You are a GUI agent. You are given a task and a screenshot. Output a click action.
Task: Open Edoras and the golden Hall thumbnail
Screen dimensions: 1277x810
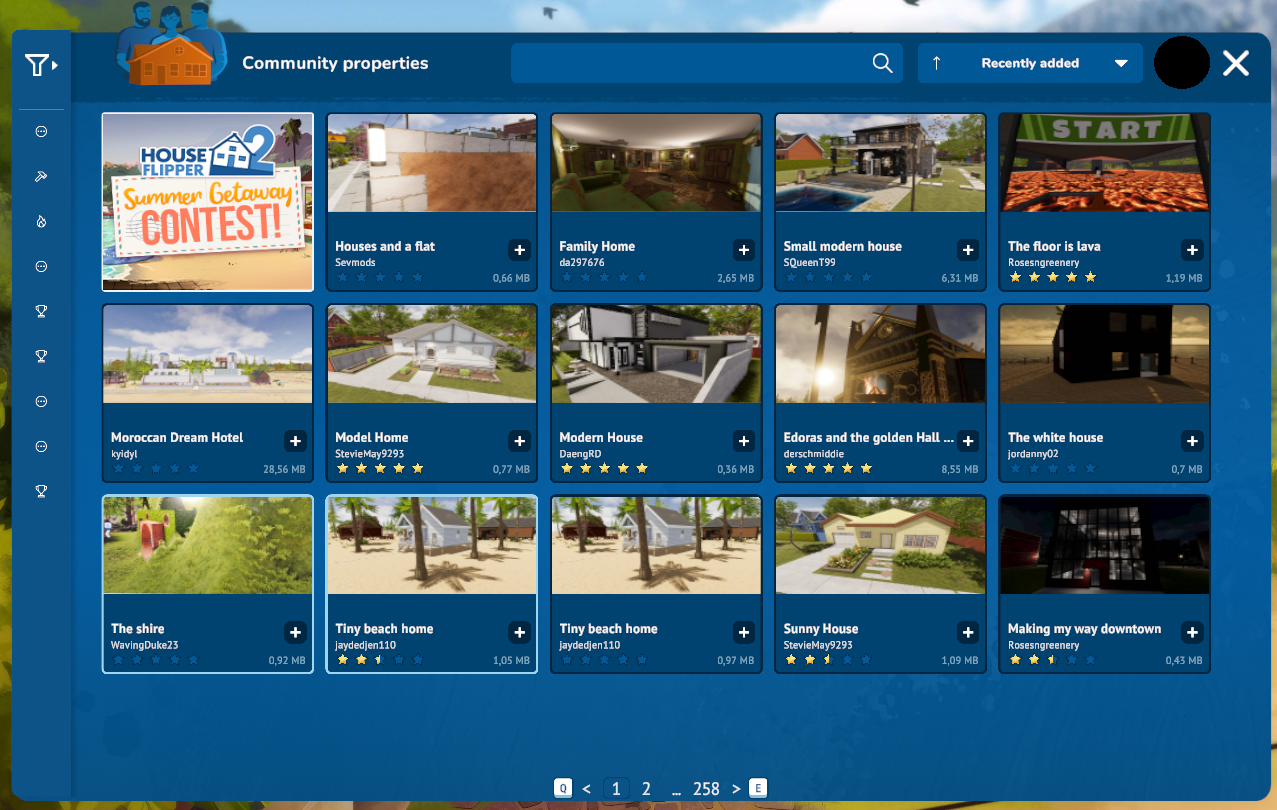[880, 354]
